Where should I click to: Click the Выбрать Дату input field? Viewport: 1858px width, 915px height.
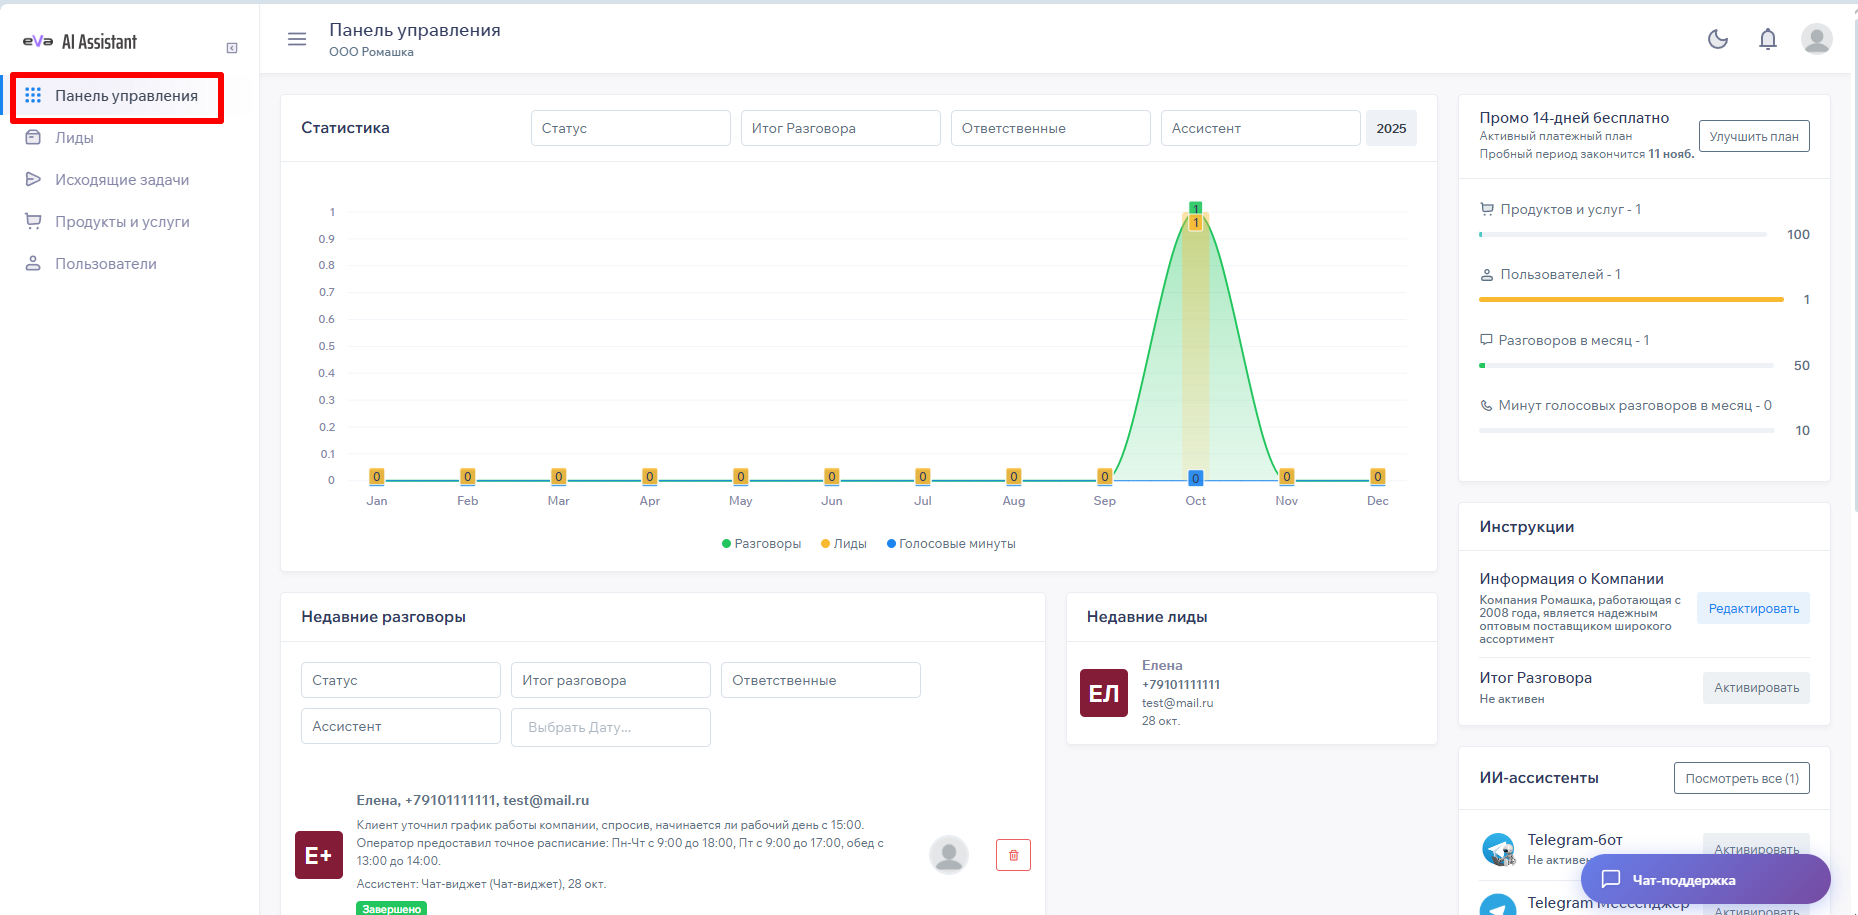coord(610,727)
